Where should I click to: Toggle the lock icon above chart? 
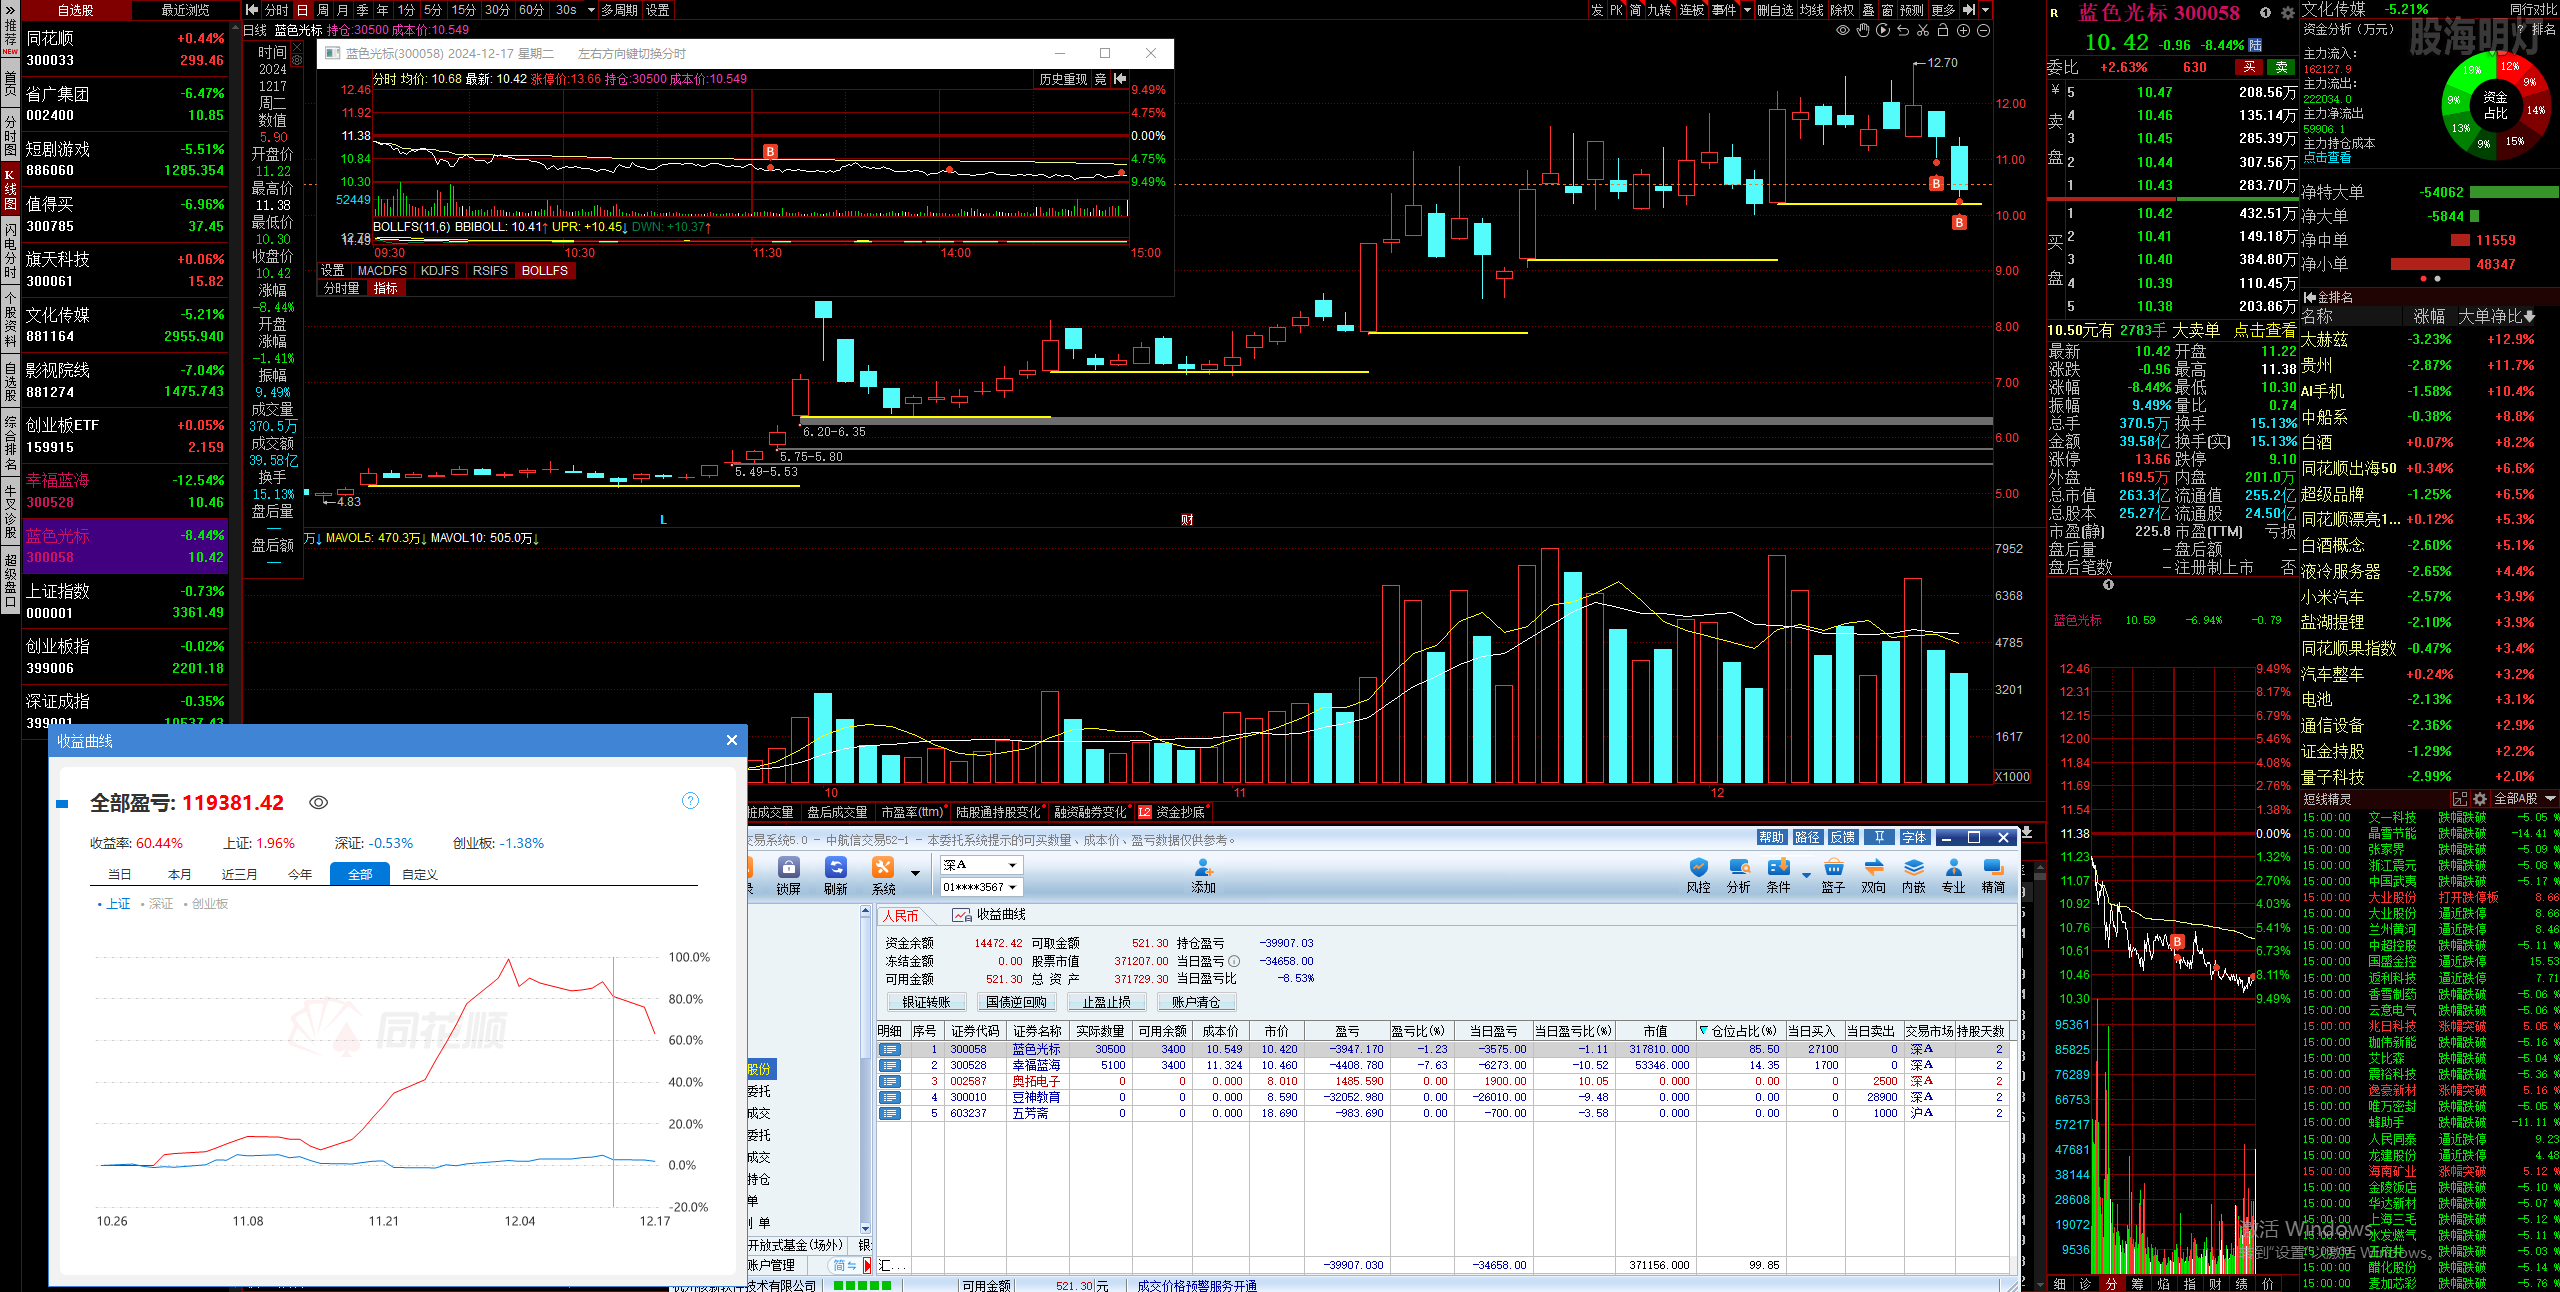tap(1943, 31)
